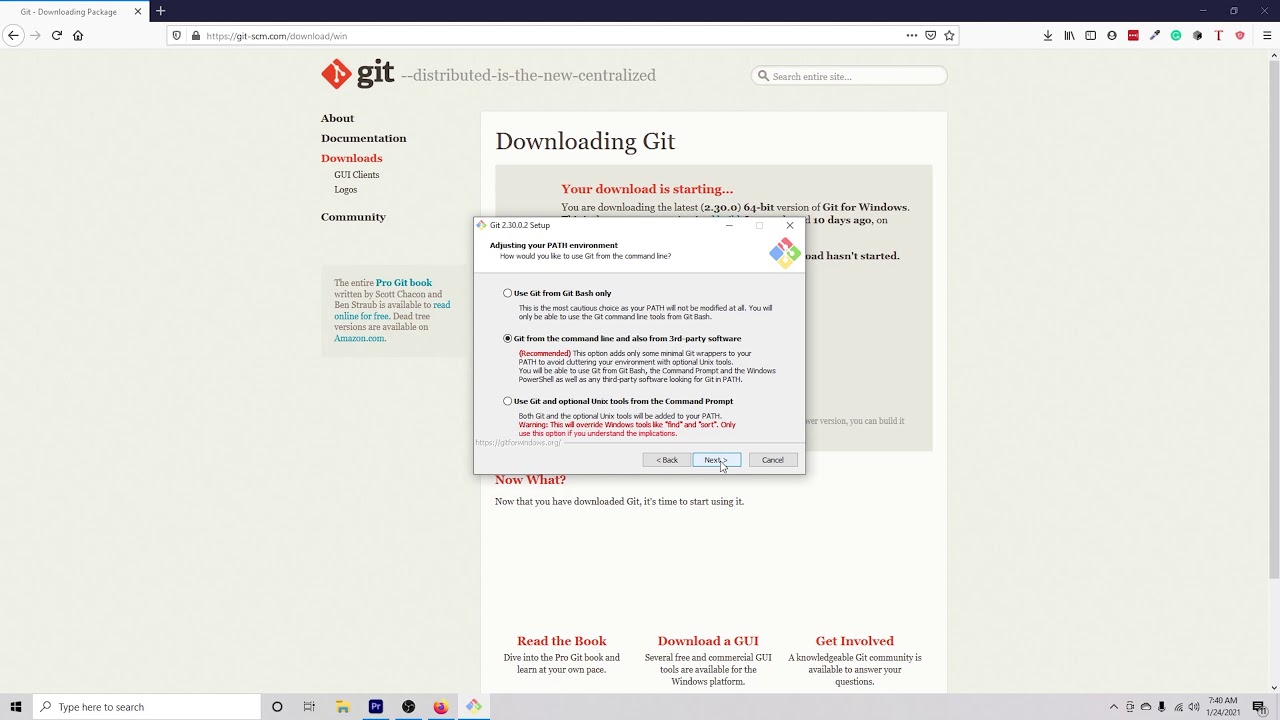Open Community in site sidebar
1280x720 pixels.
[353, 217]
